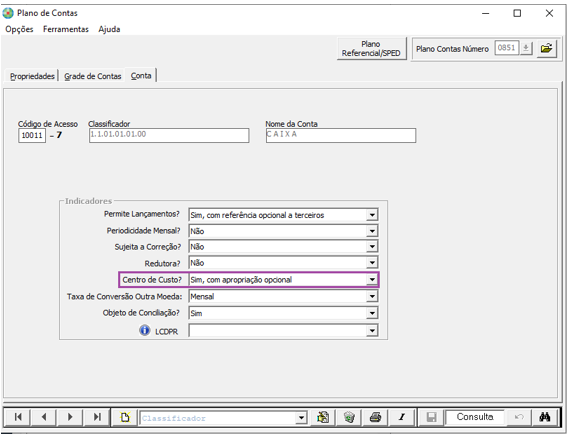
Task: Click the Código de Acesso field
Action: tap(32, 135)
